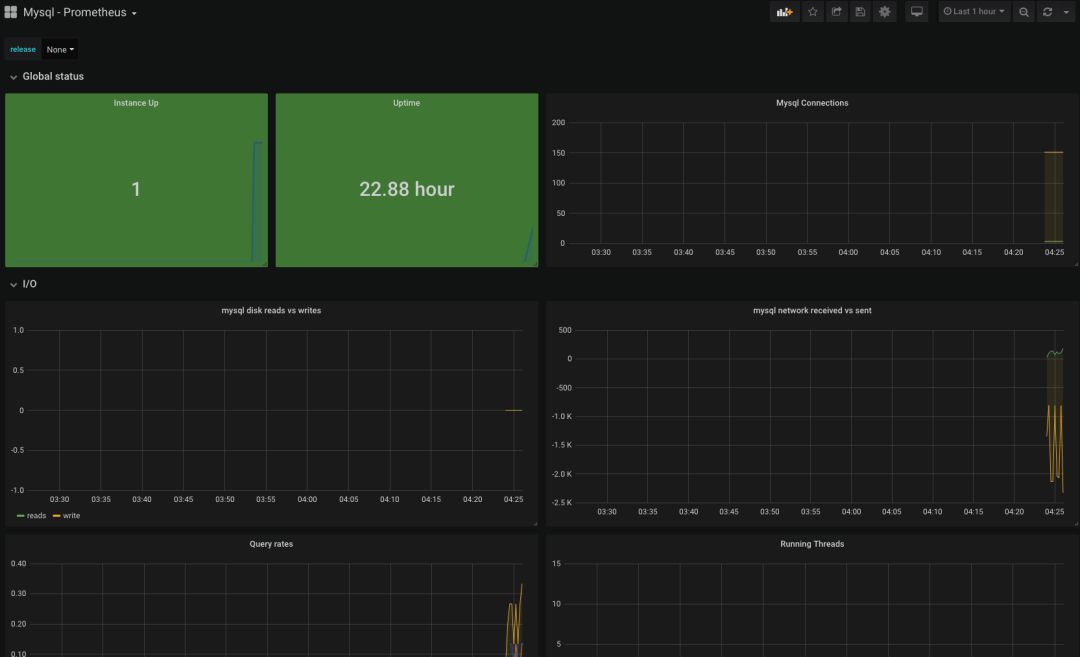Star this dashboard as favorite

[813, 12]
